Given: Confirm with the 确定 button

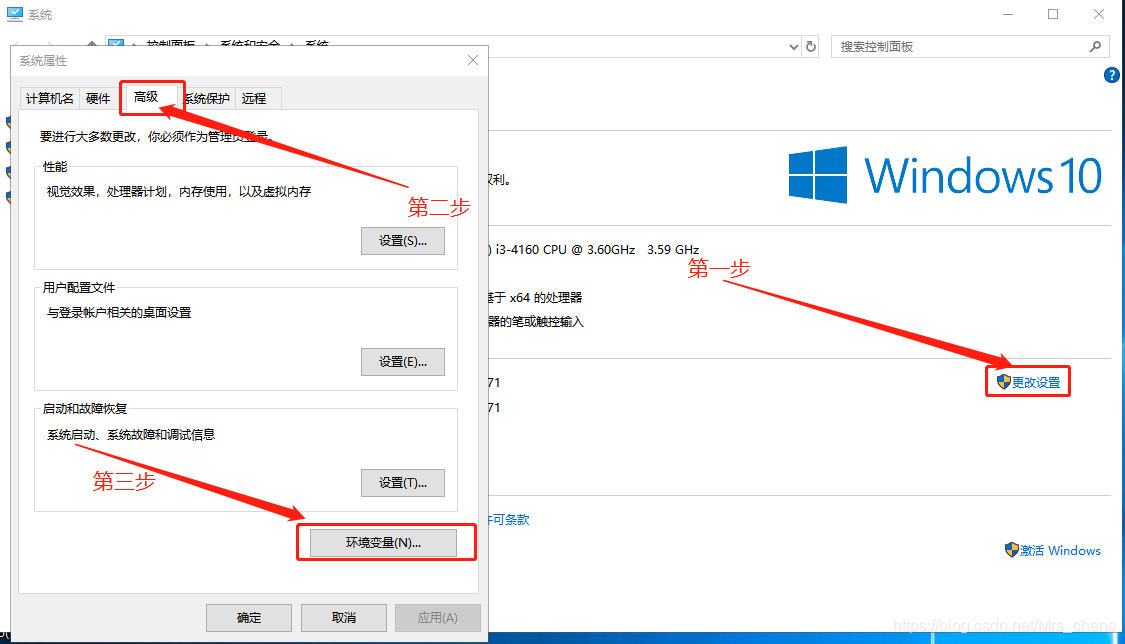Looking at the screenshot, I should (249, 617).
